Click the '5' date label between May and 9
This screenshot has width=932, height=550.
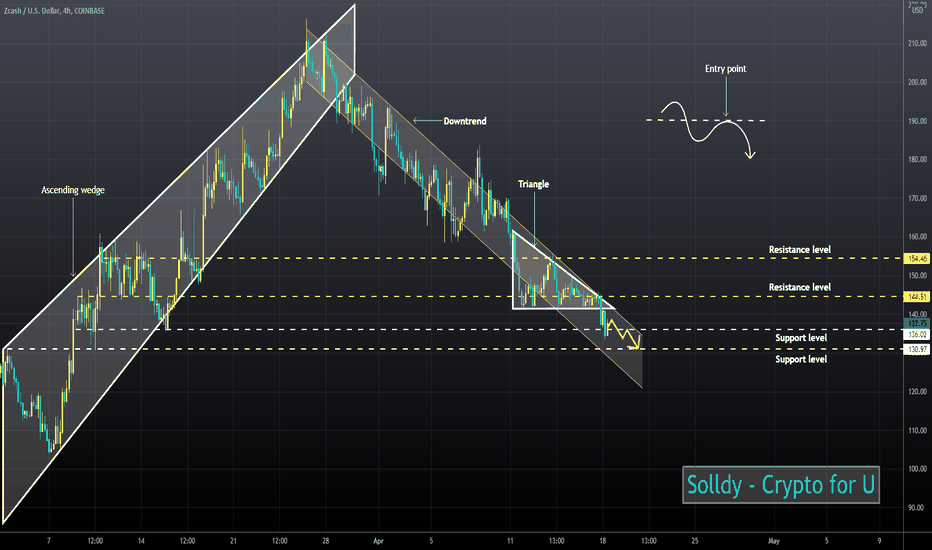pos(826,541)
